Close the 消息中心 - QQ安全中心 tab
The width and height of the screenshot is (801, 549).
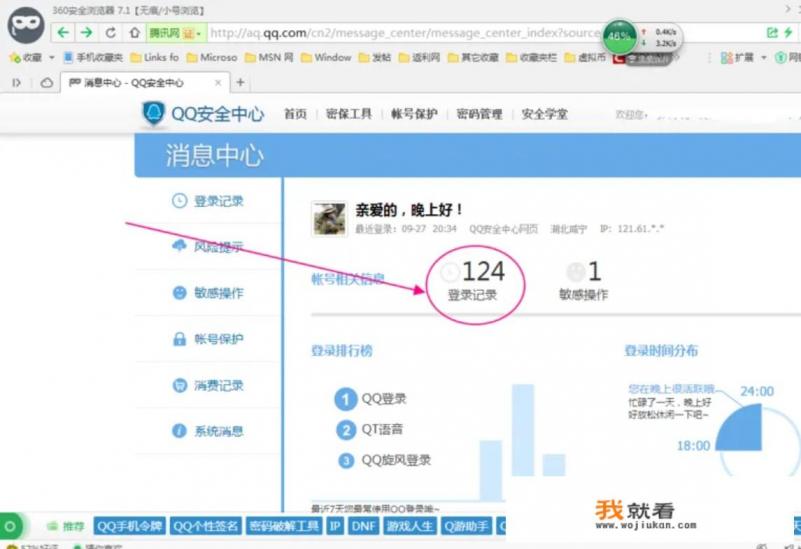point(218,82)
